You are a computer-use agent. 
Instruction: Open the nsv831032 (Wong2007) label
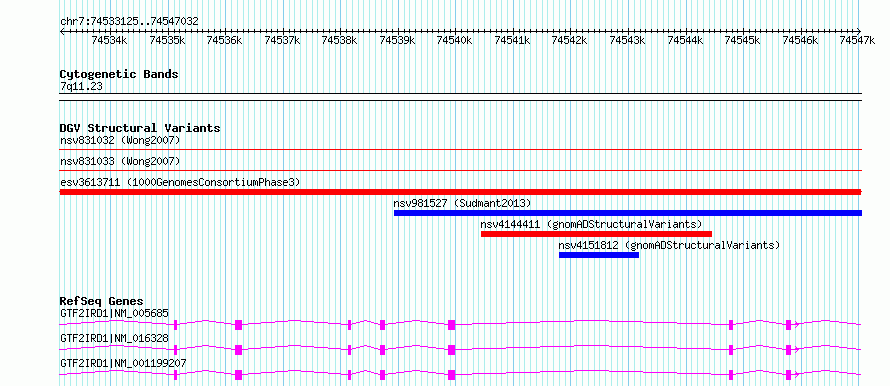tap(120, 140)
